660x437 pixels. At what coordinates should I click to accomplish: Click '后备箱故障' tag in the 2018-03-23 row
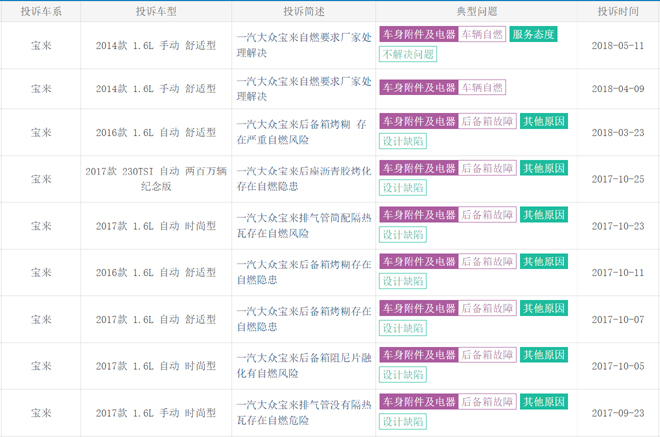coord(487,121)
